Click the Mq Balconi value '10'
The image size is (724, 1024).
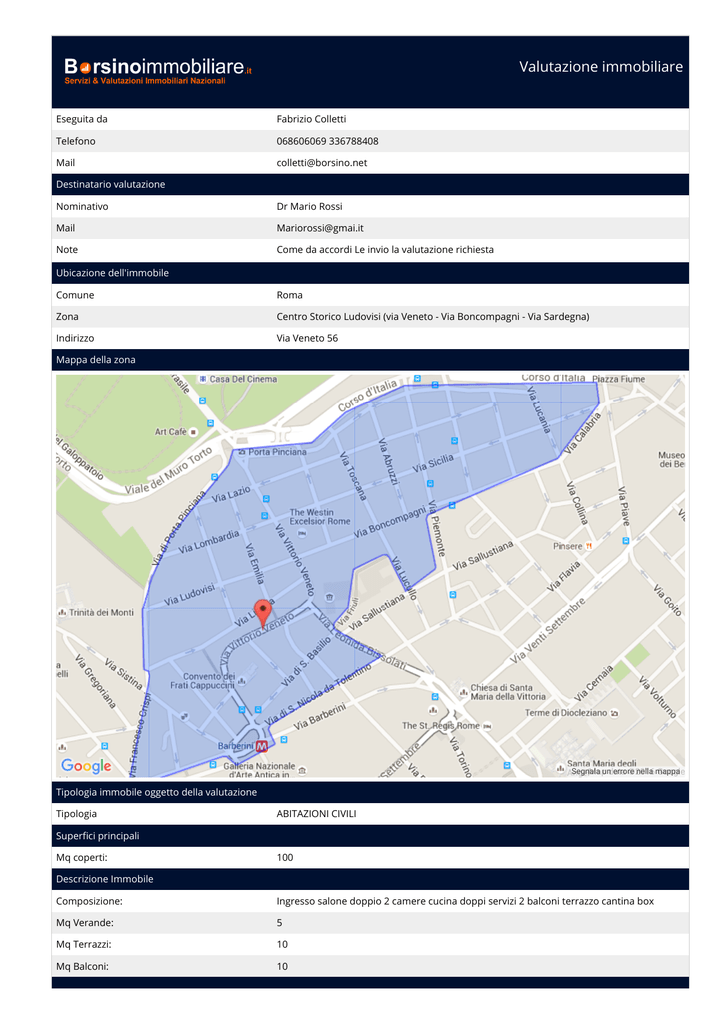coord(282,967)
